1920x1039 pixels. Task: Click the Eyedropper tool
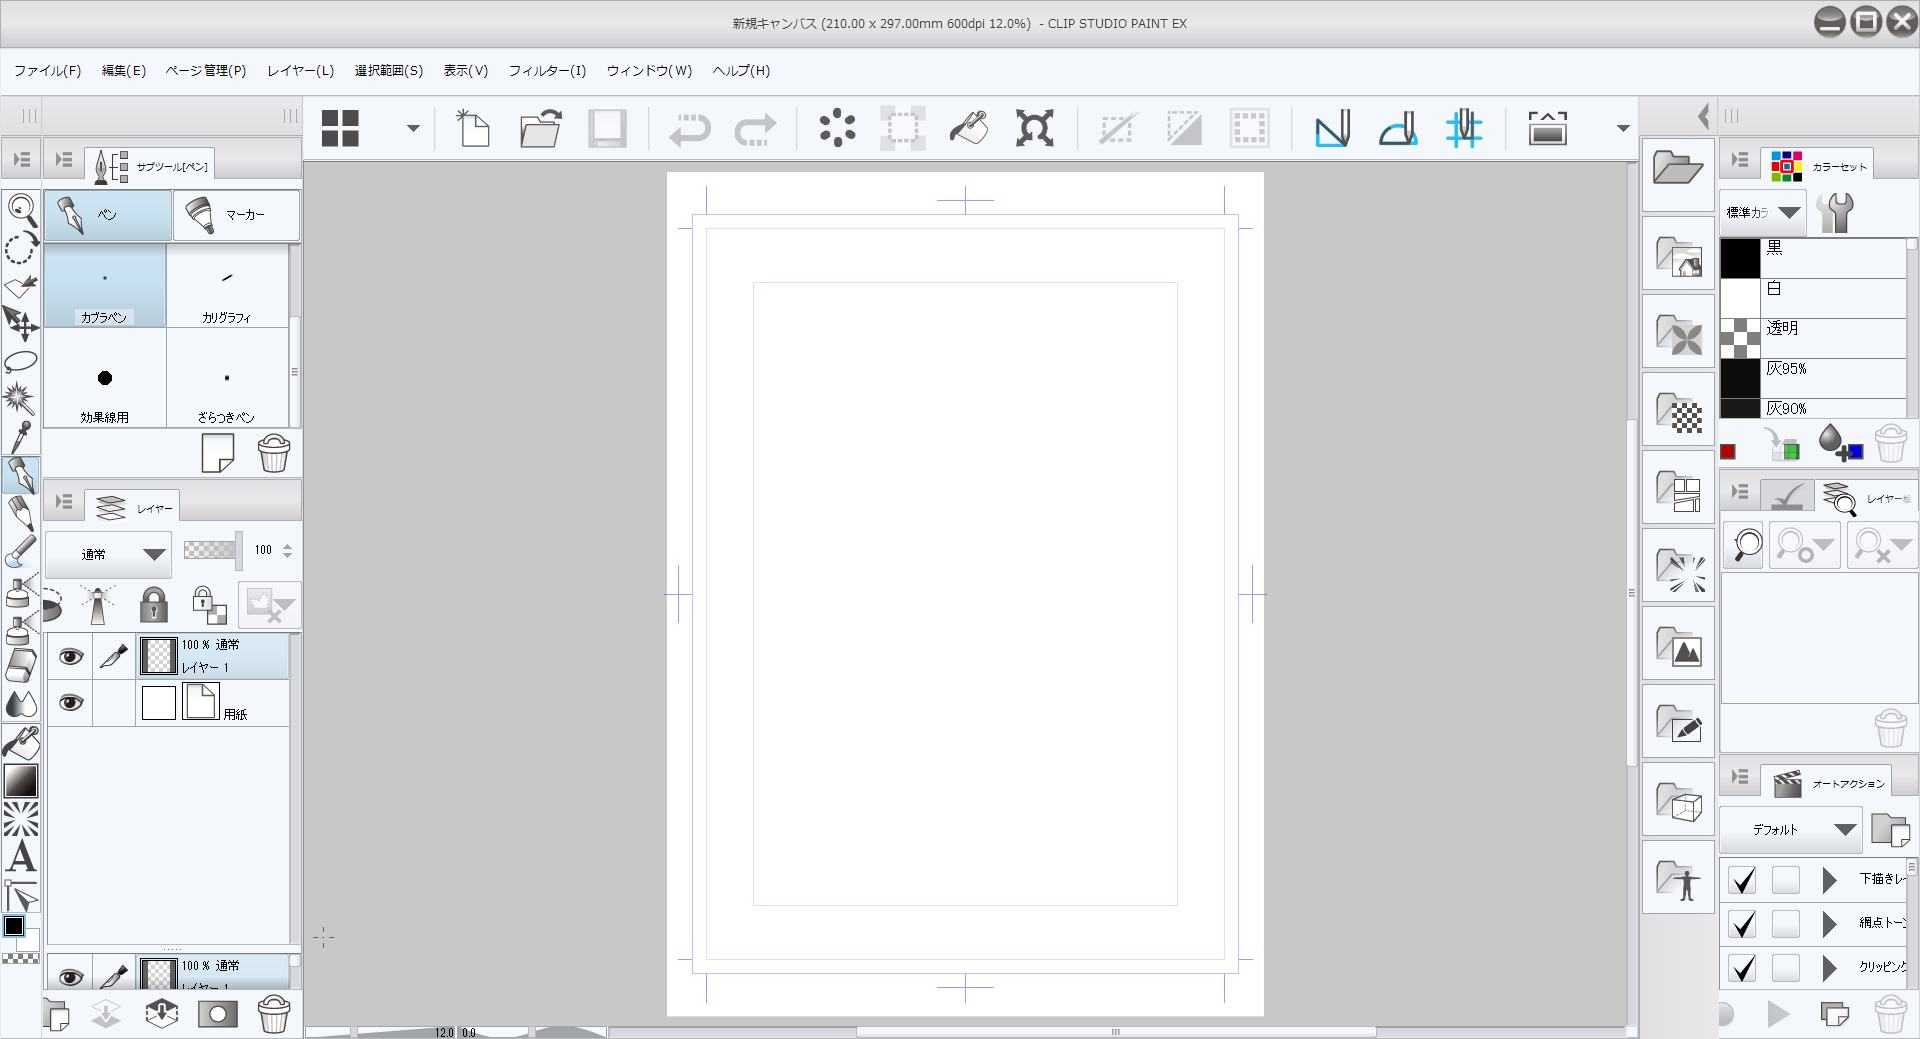pos(21,436)
